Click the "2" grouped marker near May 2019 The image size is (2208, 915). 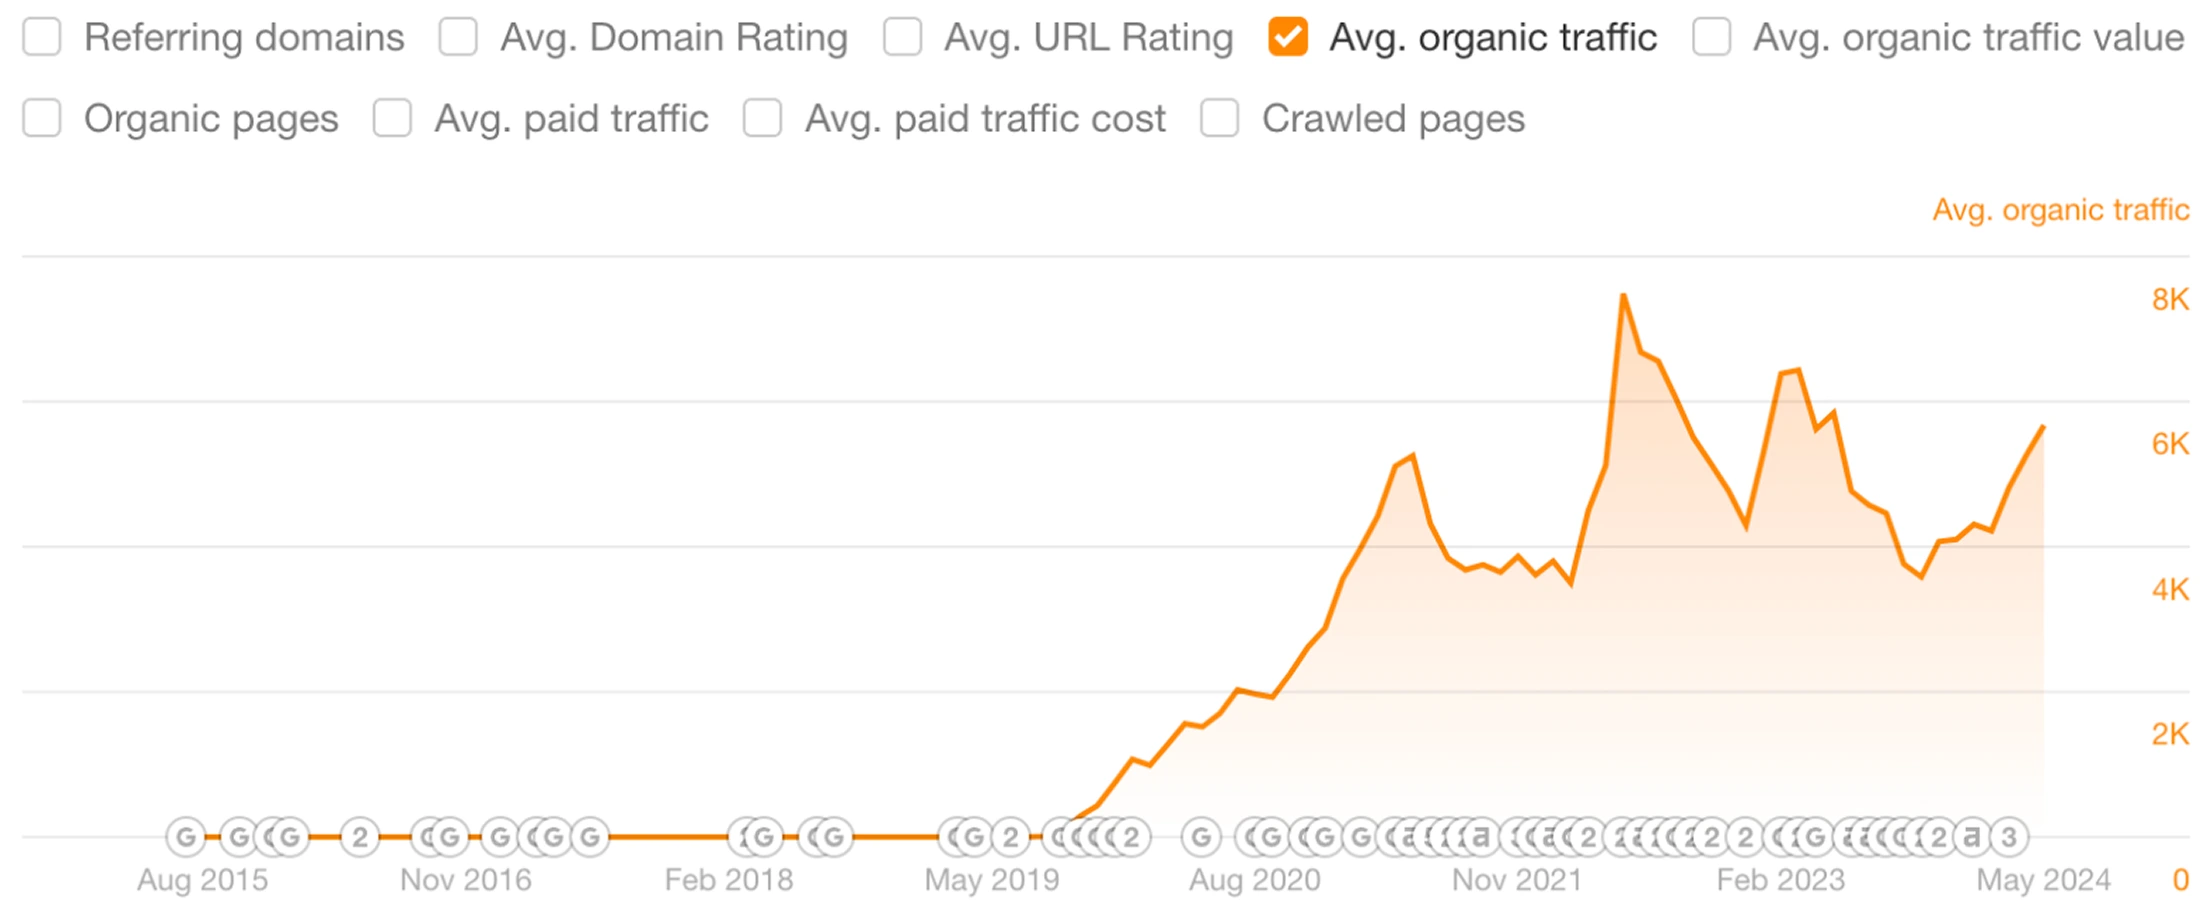(x=1012, y=837)
